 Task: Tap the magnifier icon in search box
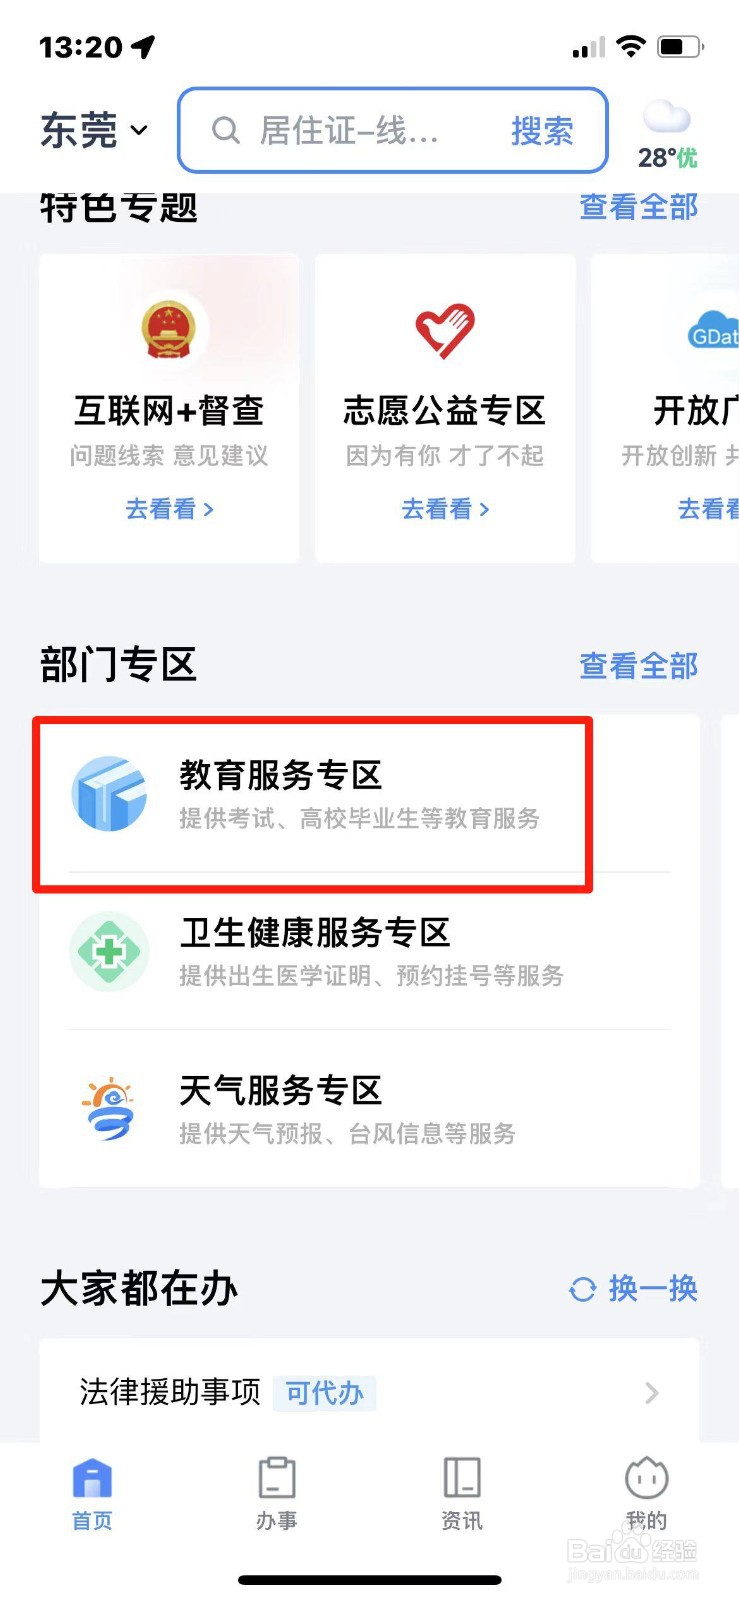click(x=226, y=130)
